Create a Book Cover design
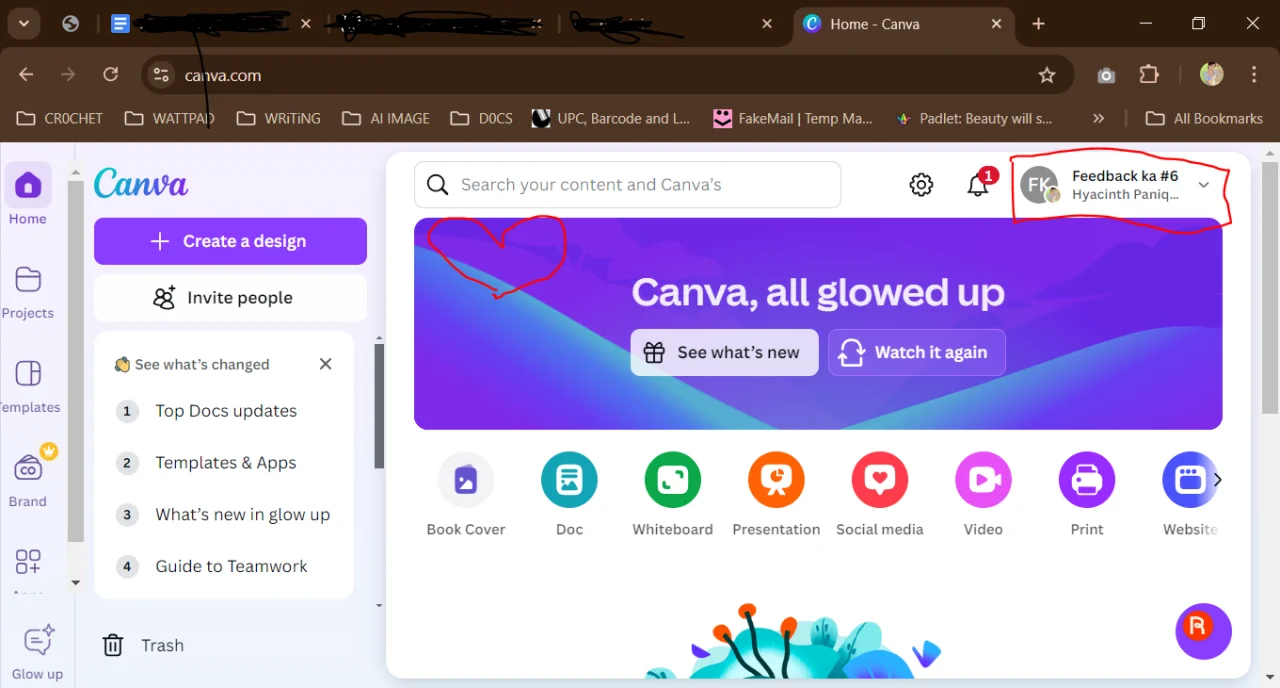 tap(466, 495)
